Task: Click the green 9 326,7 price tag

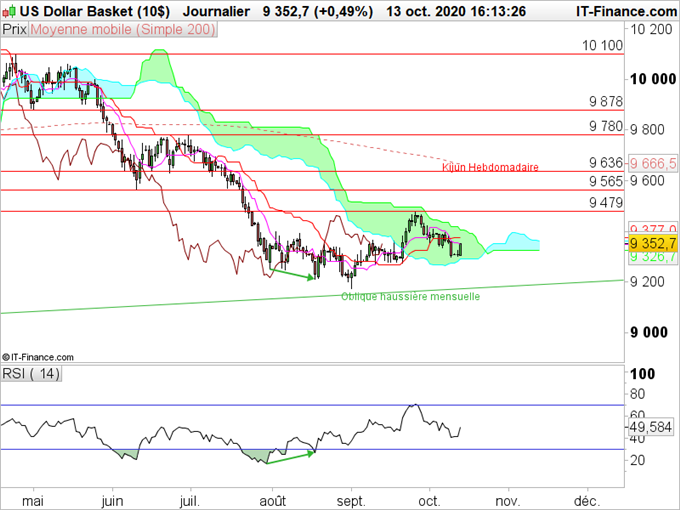Action: (653, 257)
